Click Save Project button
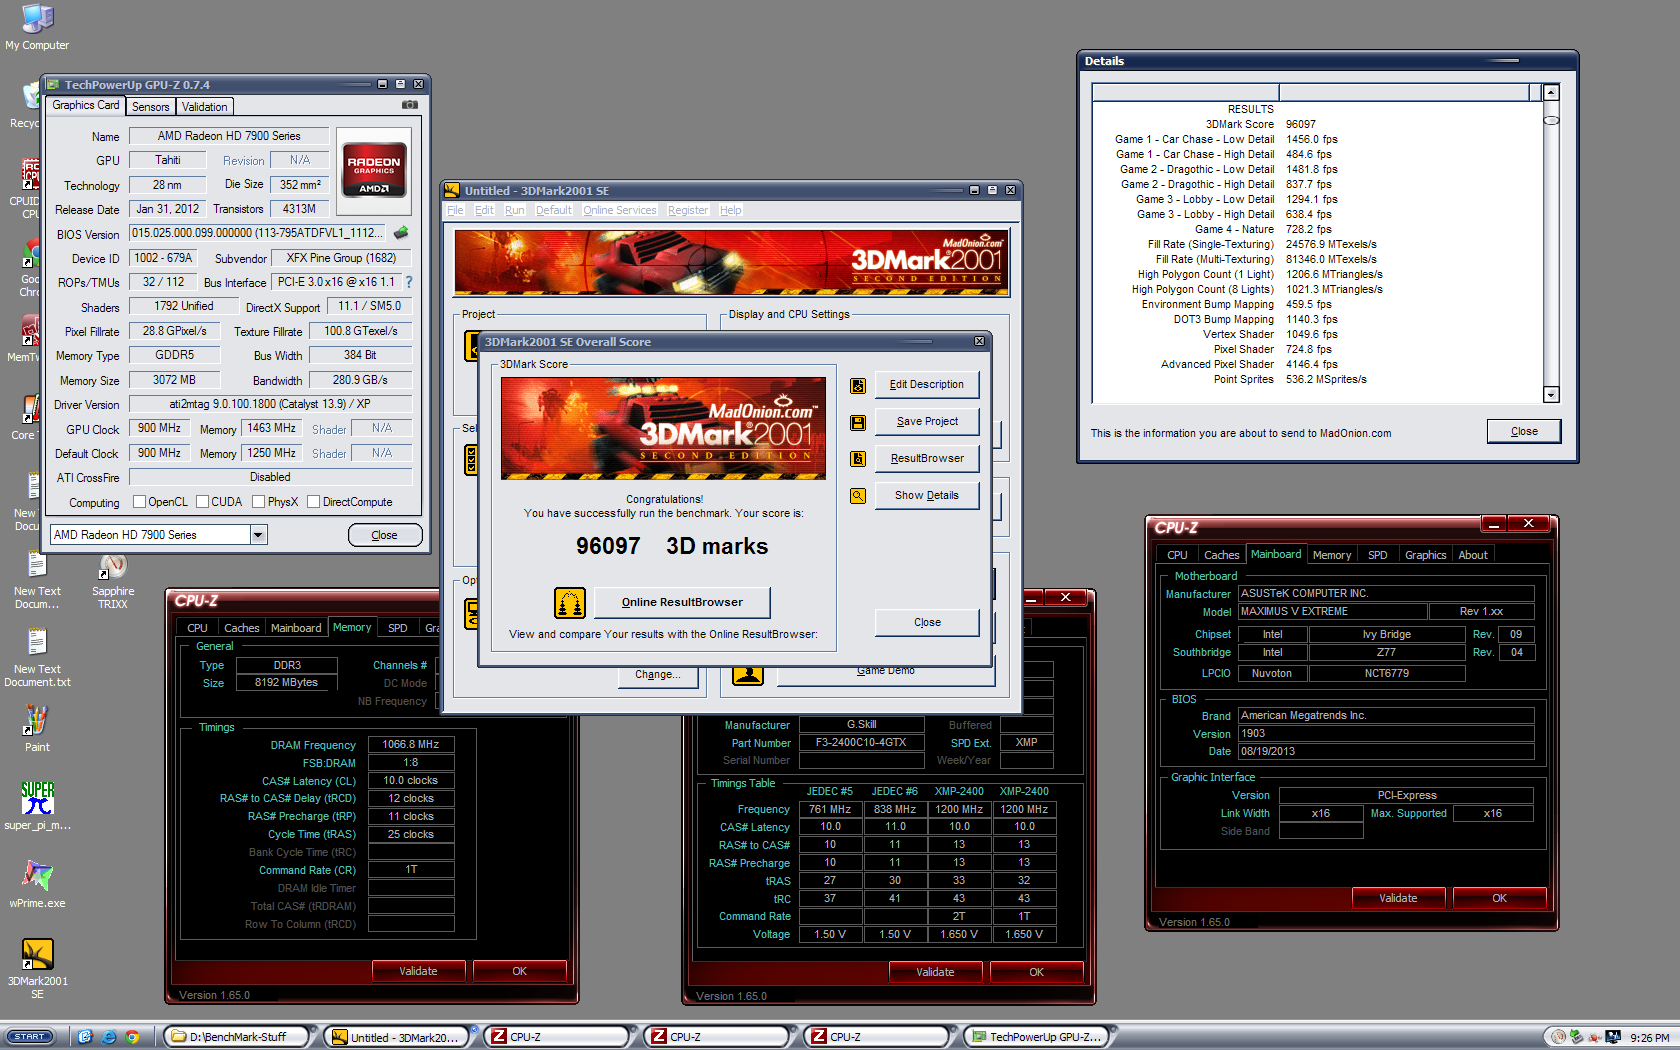This screenshot has height=1050, width=1680. (x=927, y=422)
